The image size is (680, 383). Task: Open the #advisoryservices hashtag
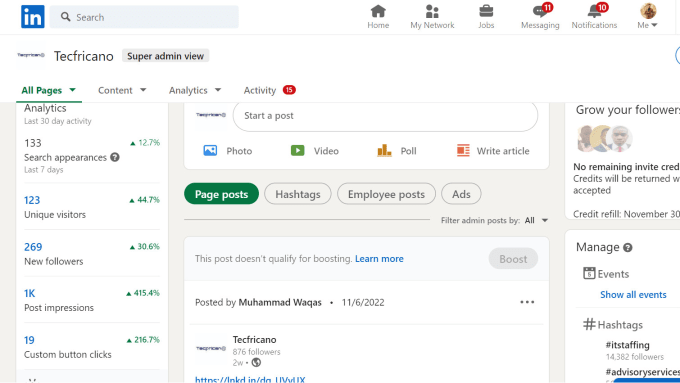[x=643, y=372]
